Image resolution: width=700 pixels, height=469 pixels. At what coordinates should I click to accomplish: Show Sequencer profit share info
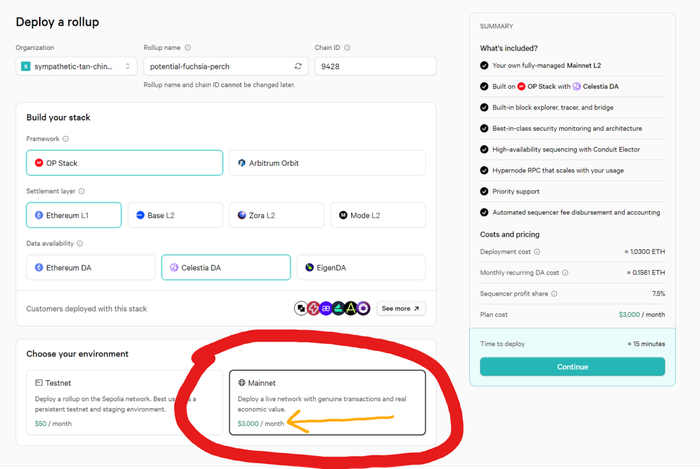(554, 294)
